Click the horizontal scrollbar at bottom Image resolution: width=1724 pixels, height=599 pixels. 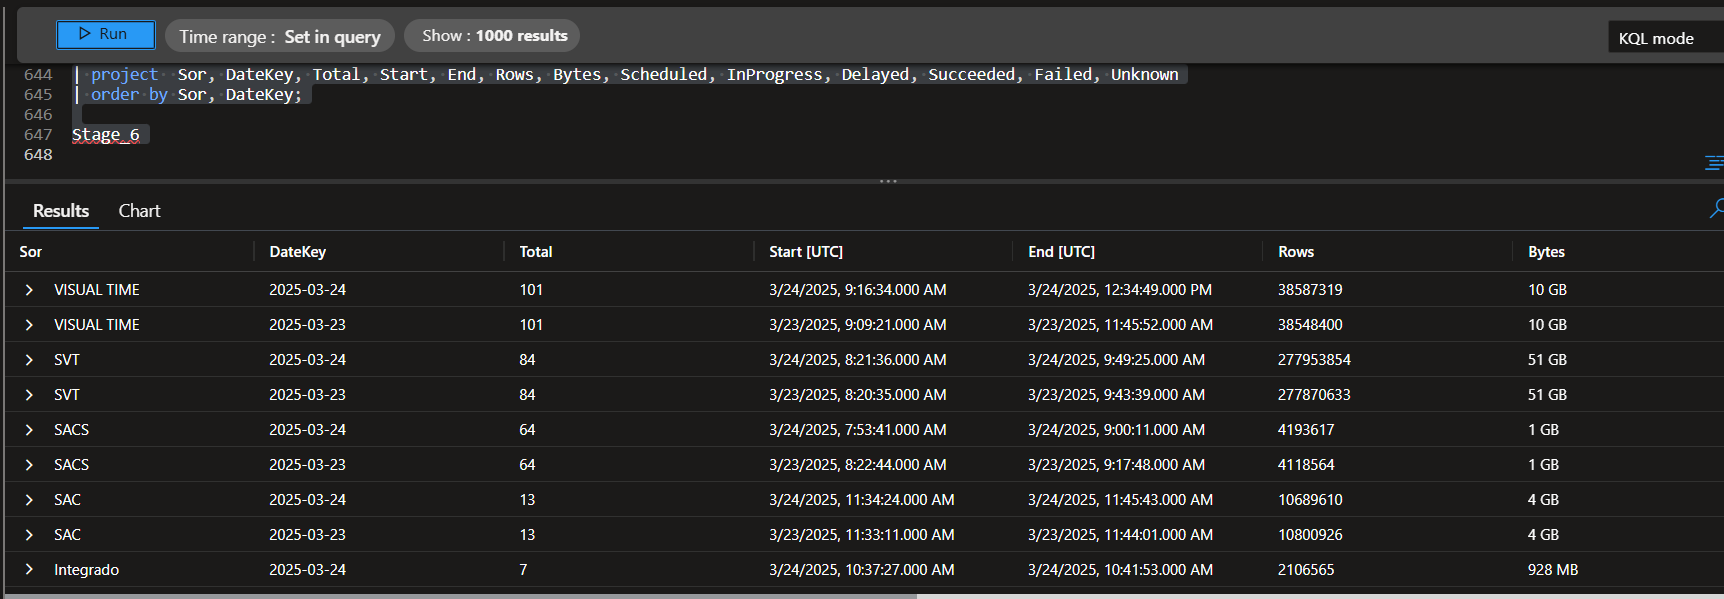pyautogui.click(x=460, y=596)
